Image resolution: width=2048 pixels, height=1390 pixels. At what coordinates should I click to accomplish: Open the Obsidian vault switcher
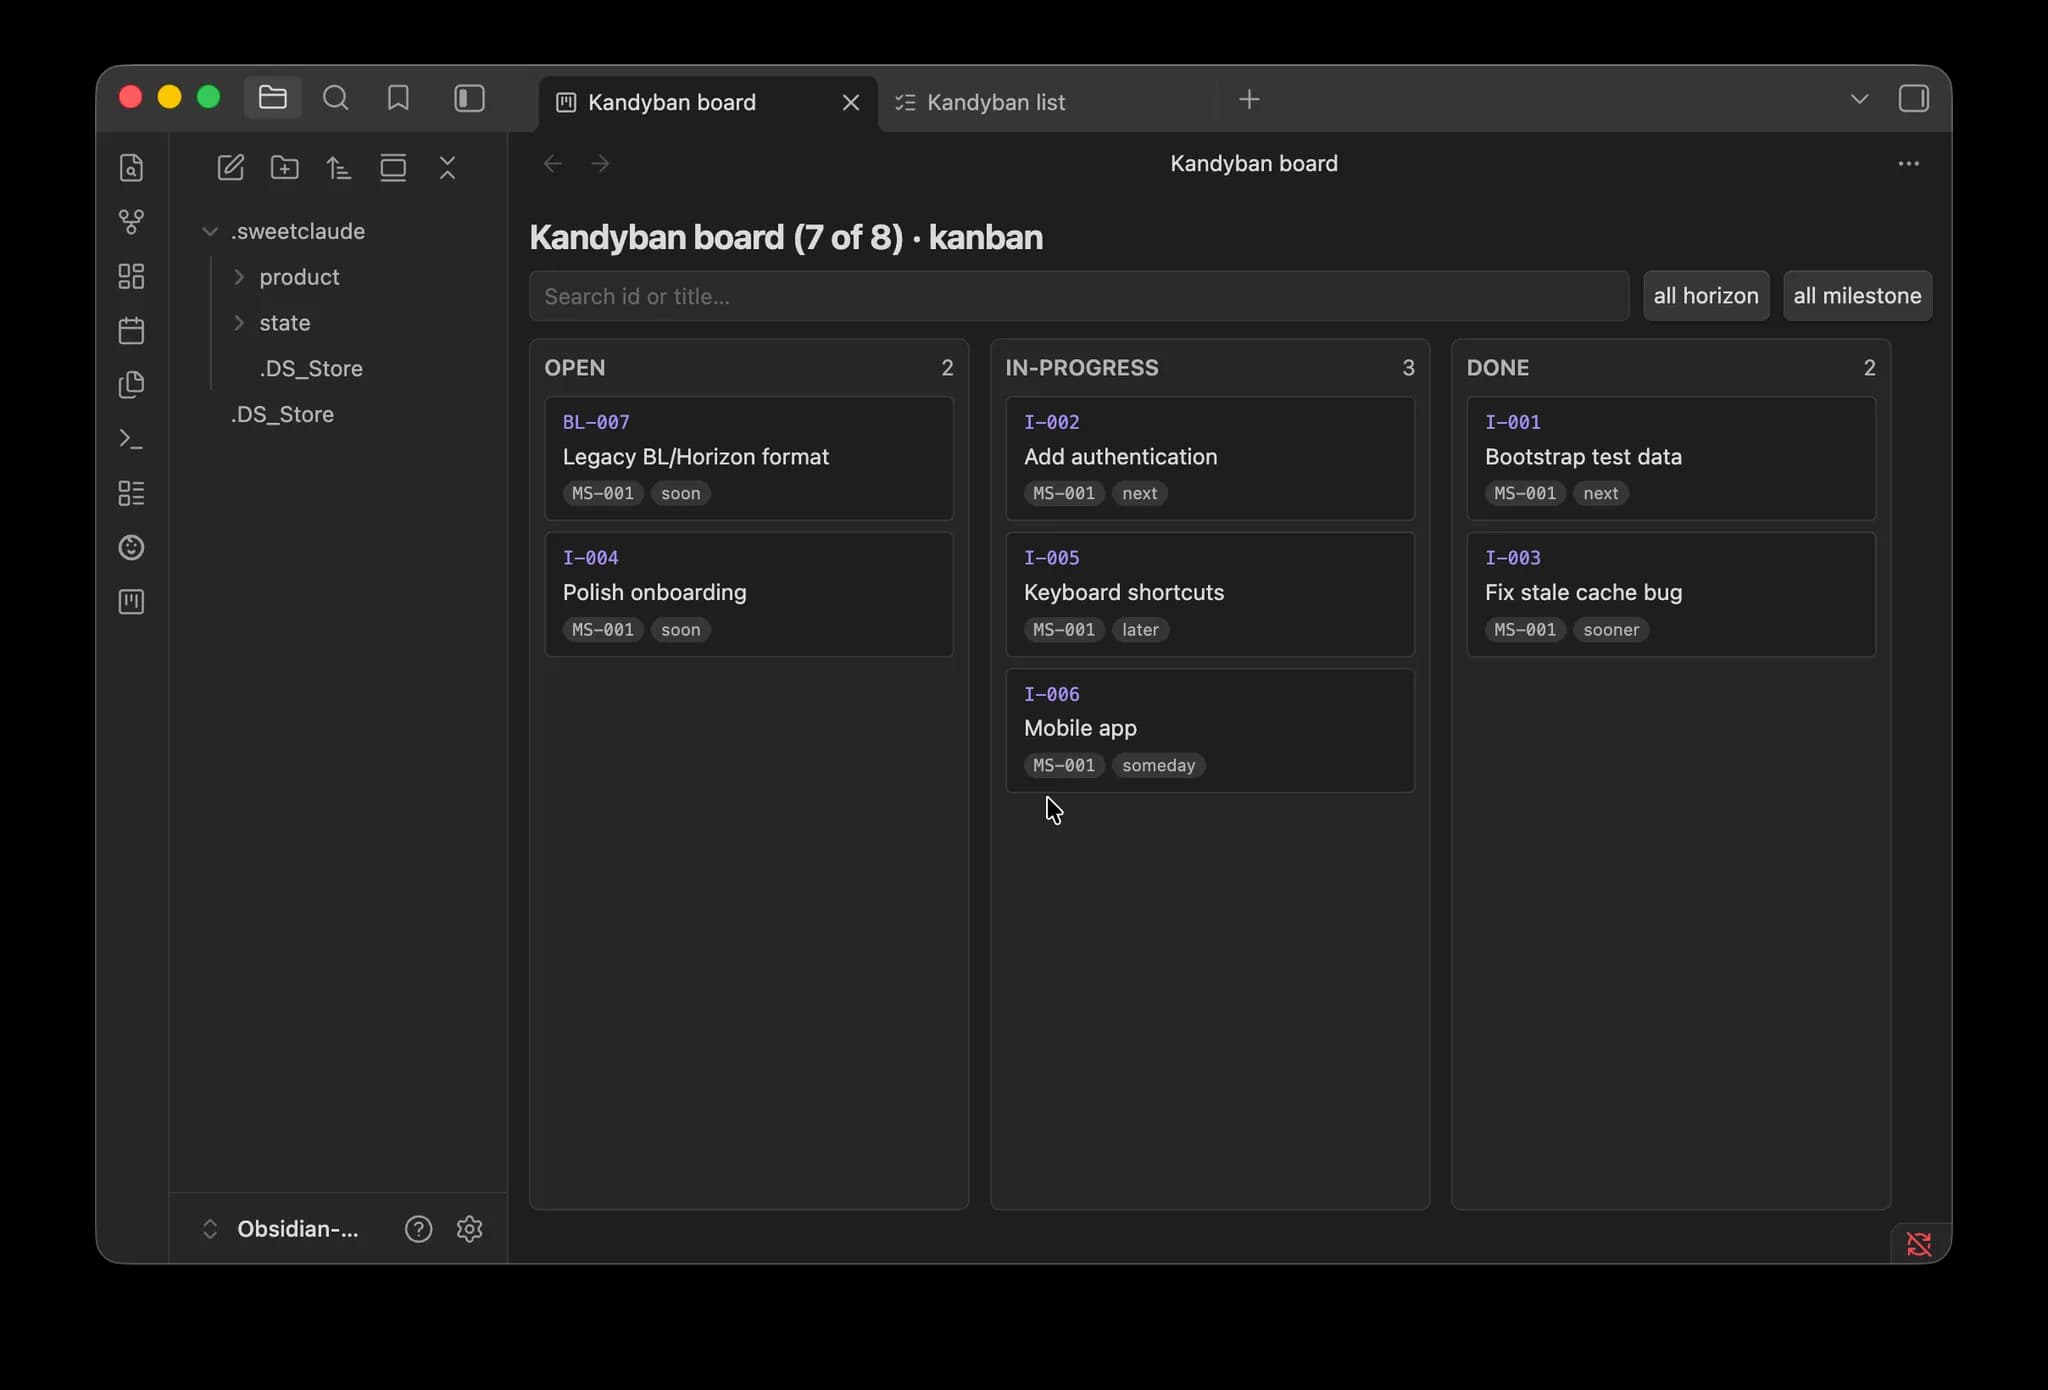click(281, 1229)
